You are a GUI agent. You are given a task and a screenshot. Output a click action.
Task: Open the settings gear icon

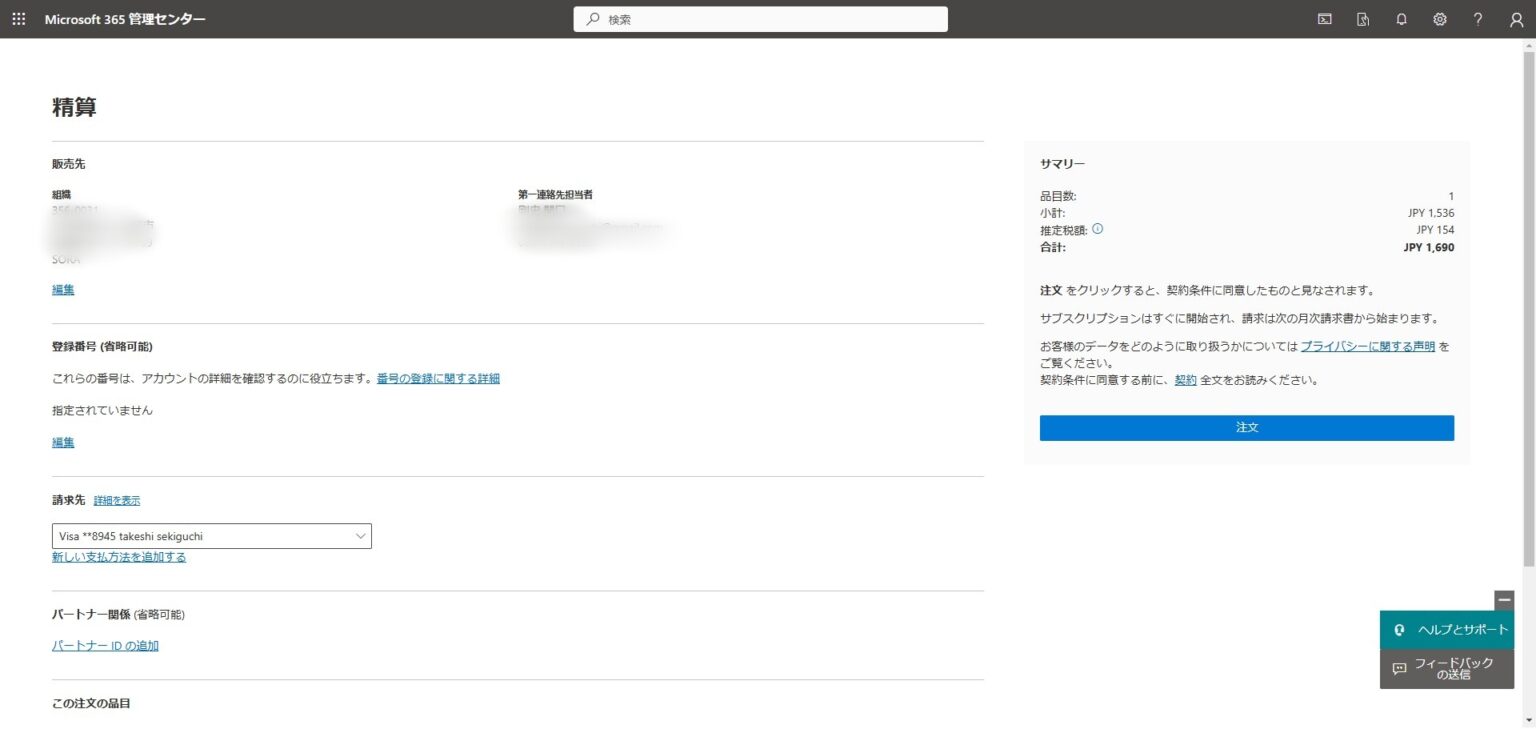[1440, 19]
